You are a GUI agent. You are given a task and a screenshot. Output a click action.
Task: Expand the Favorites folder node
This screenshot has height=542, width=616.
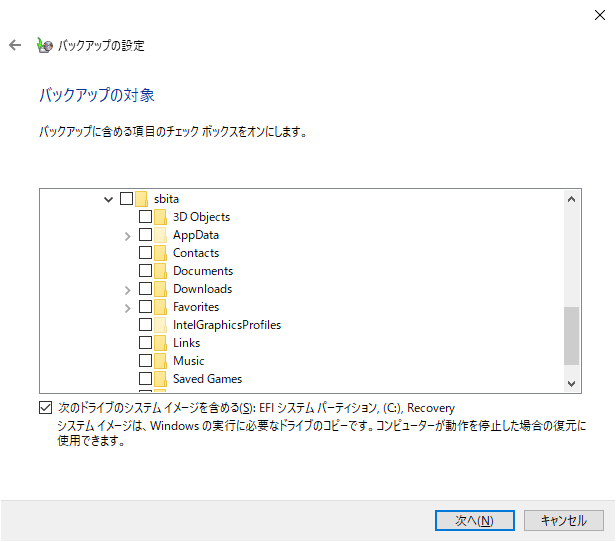127,308
